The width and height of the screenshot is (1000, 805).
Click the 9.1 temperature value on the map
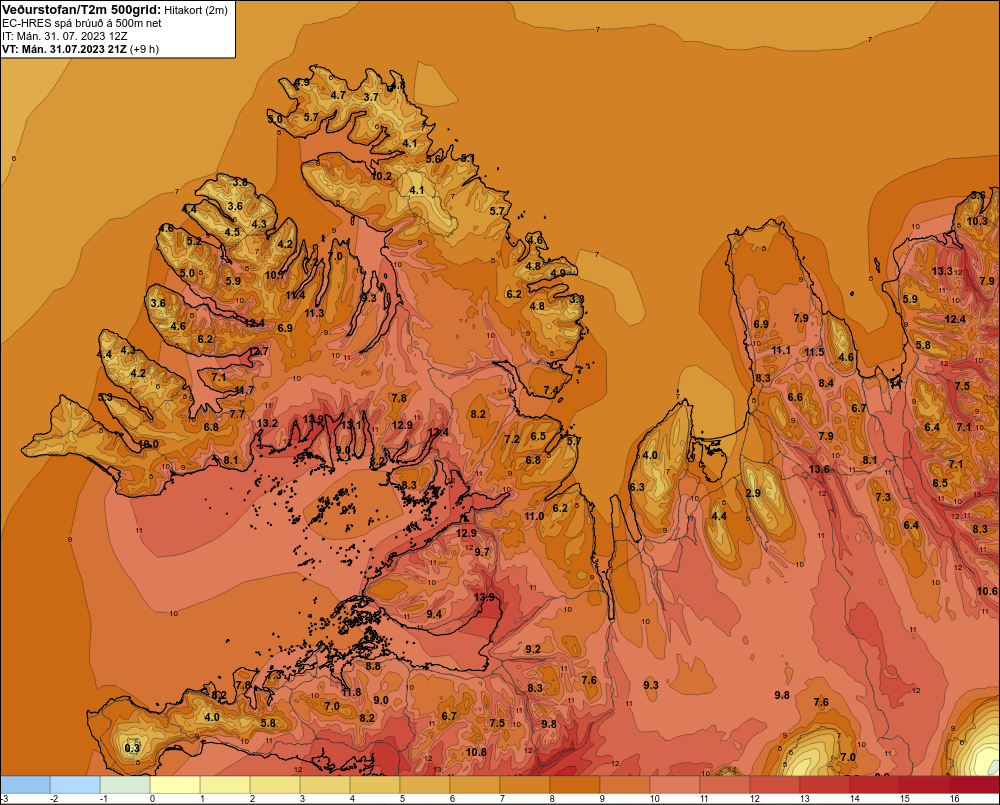pyautogui.click(x=348, y=510)
